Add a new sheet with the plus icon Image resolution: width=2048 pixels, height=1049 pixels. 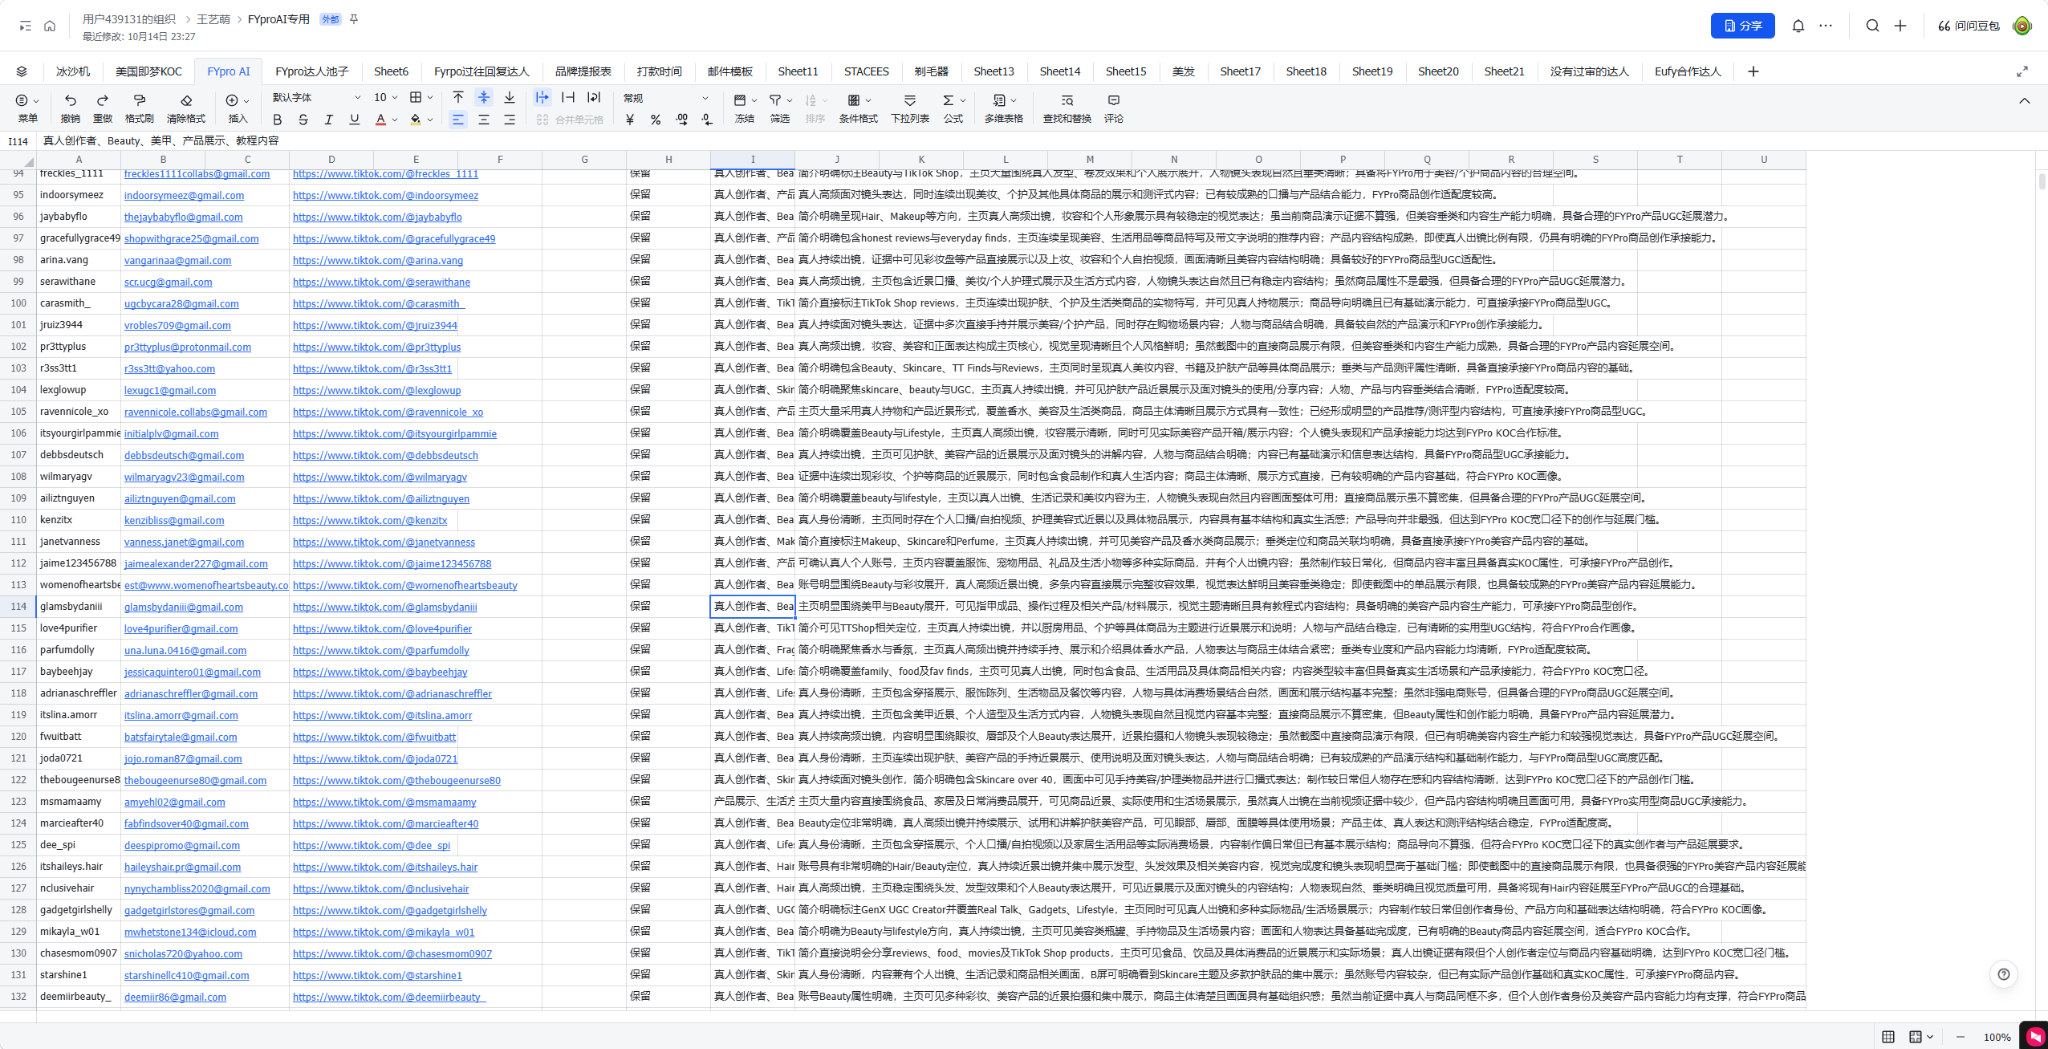(x=1753, y=71)
